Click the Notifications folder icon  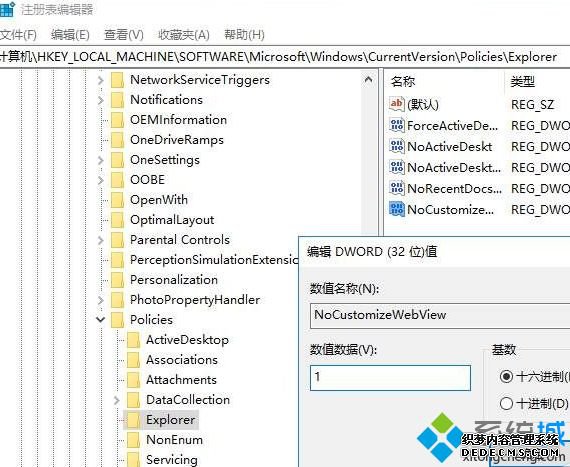point(117,100)
